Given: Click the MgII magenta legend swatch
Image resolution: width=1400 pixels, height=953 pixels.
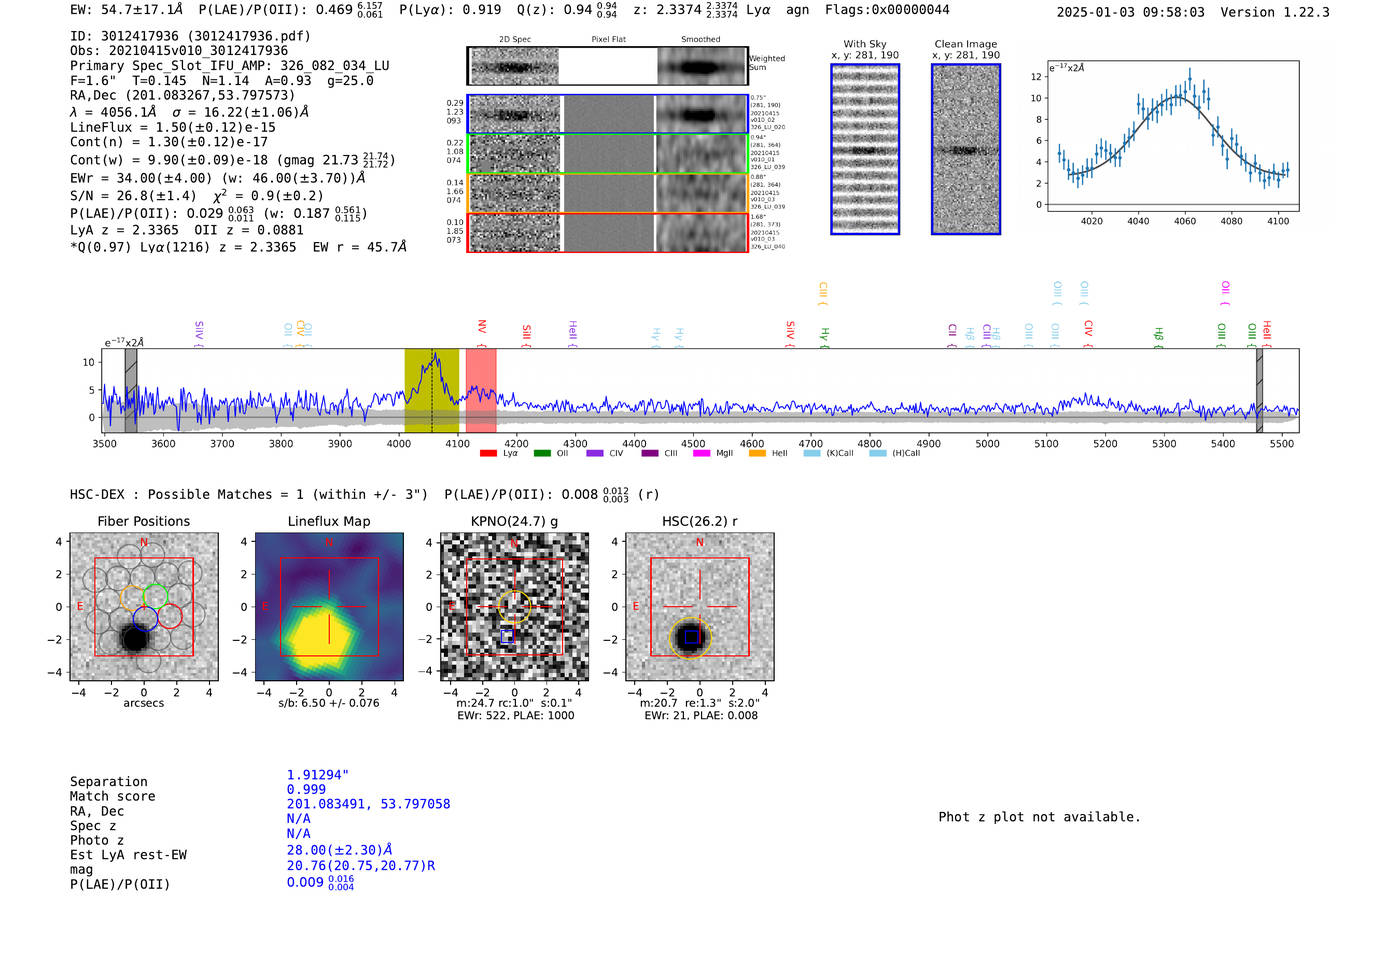Looking at the screenshot, I should tap(701, 453).
